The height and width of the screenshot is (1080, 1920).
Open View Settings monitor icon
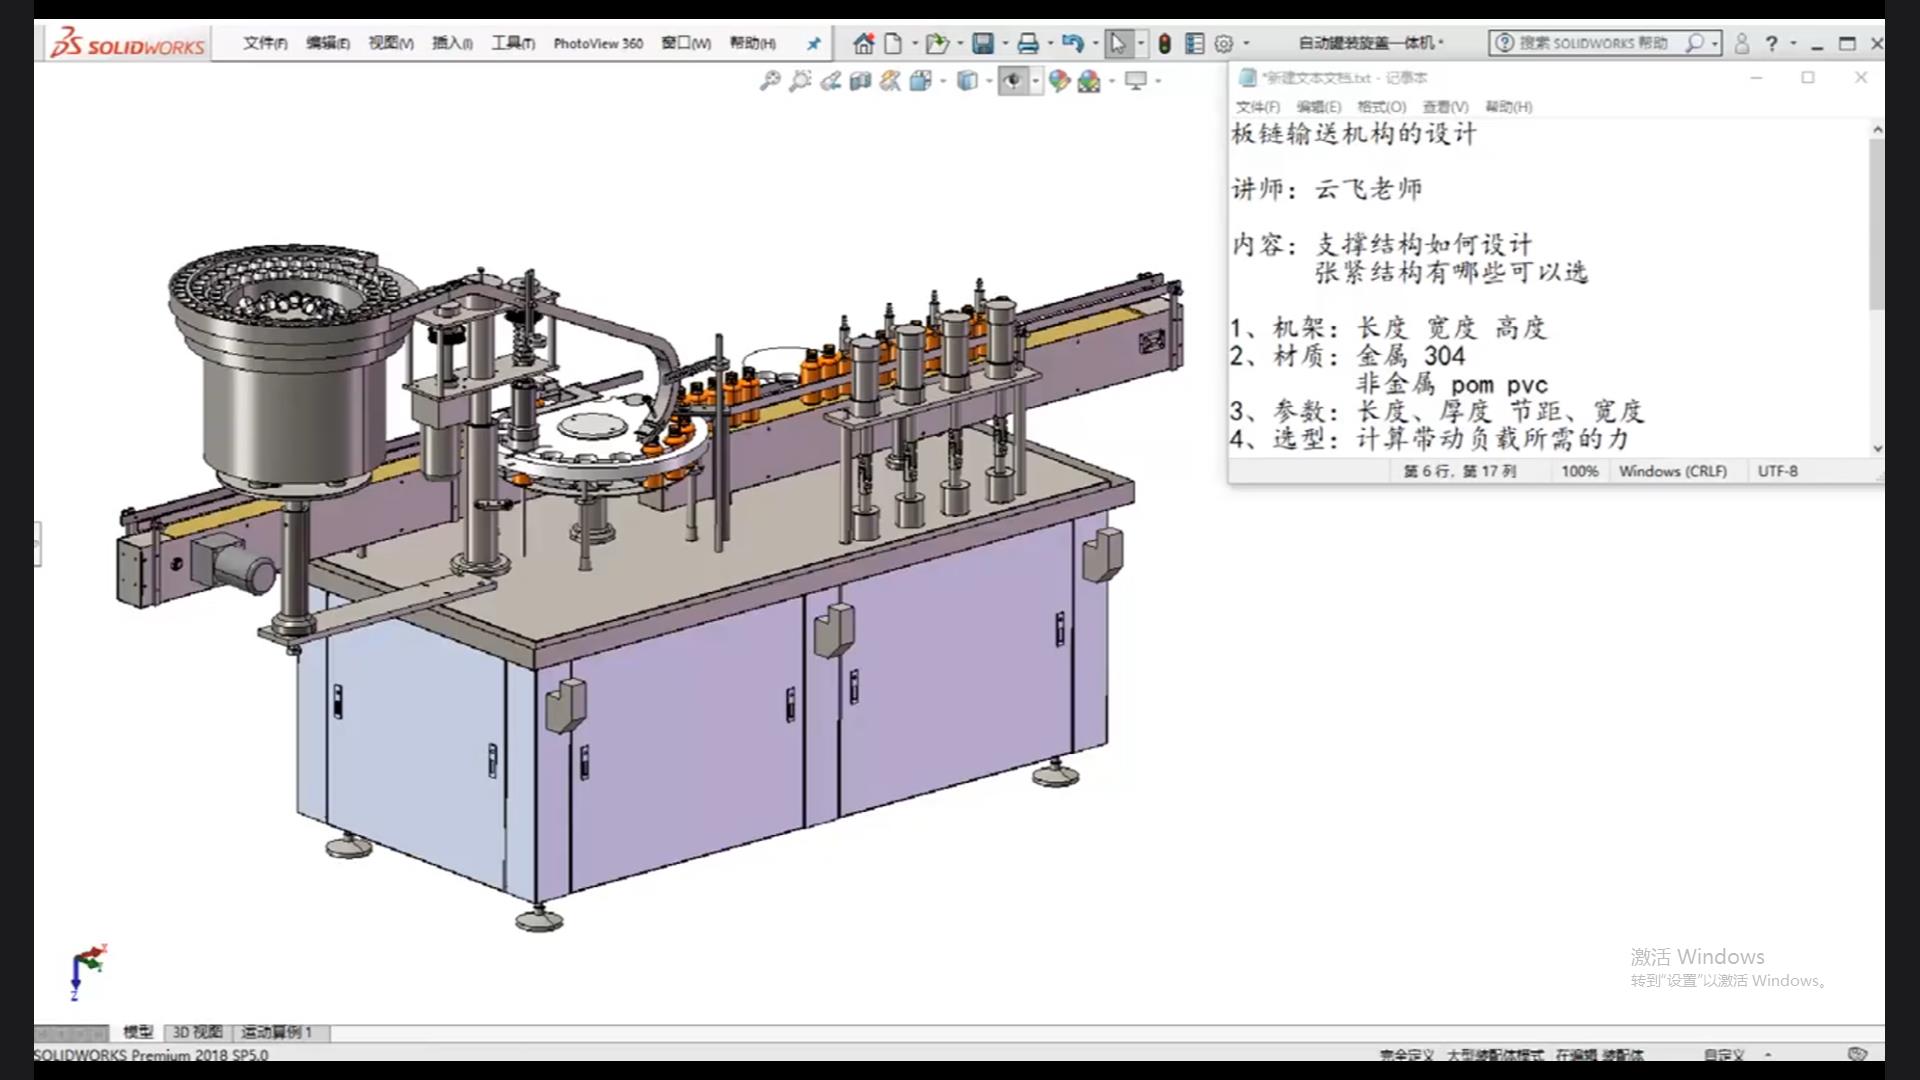coord(1136,81)
